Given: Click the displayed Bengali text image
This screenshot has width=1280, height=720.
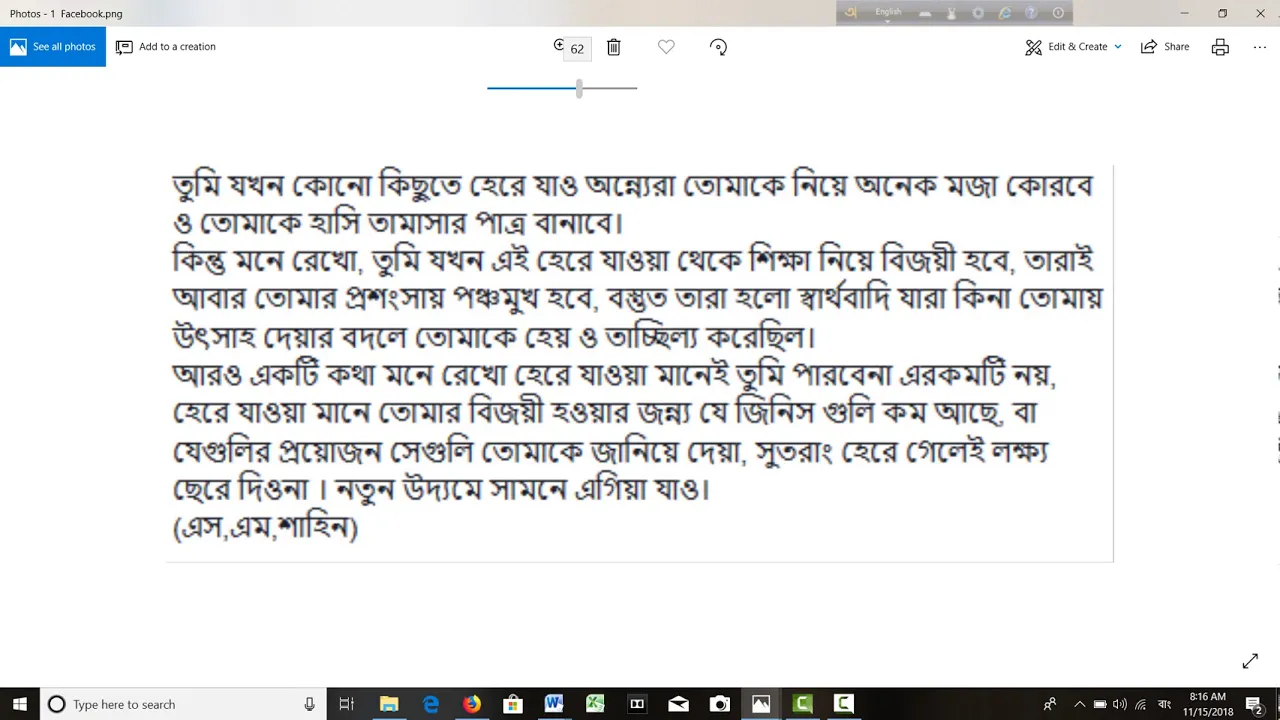Looking at the screenshot, I should pos(640,364).
